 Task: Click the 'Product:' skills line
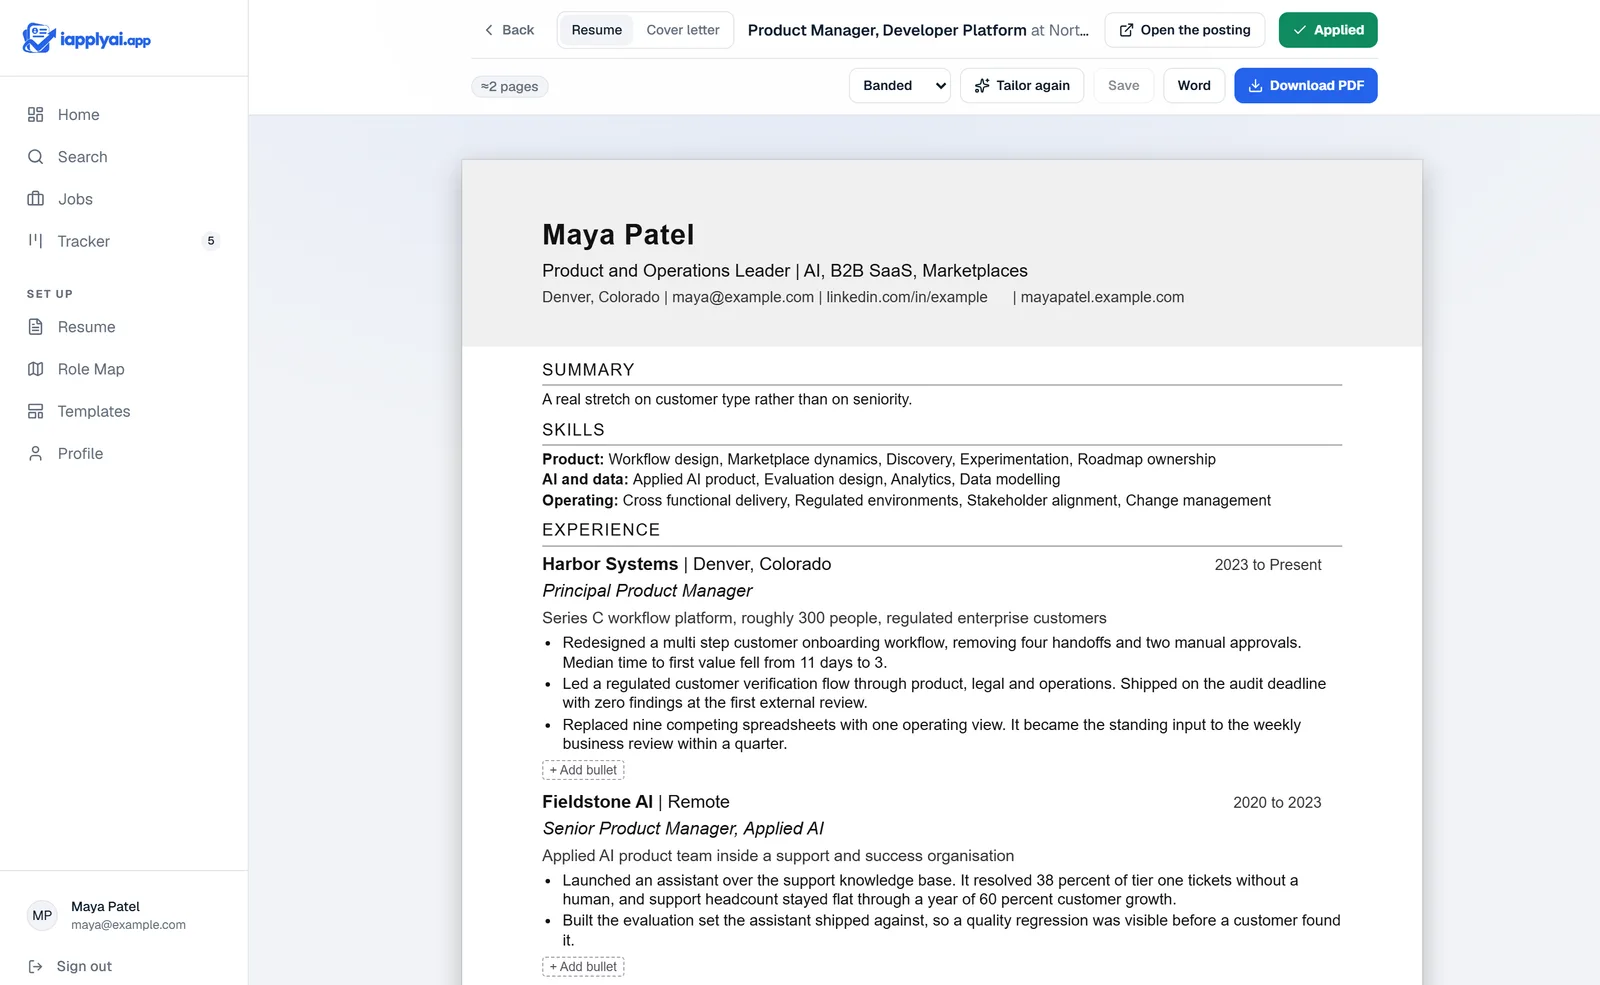[879, 459]
